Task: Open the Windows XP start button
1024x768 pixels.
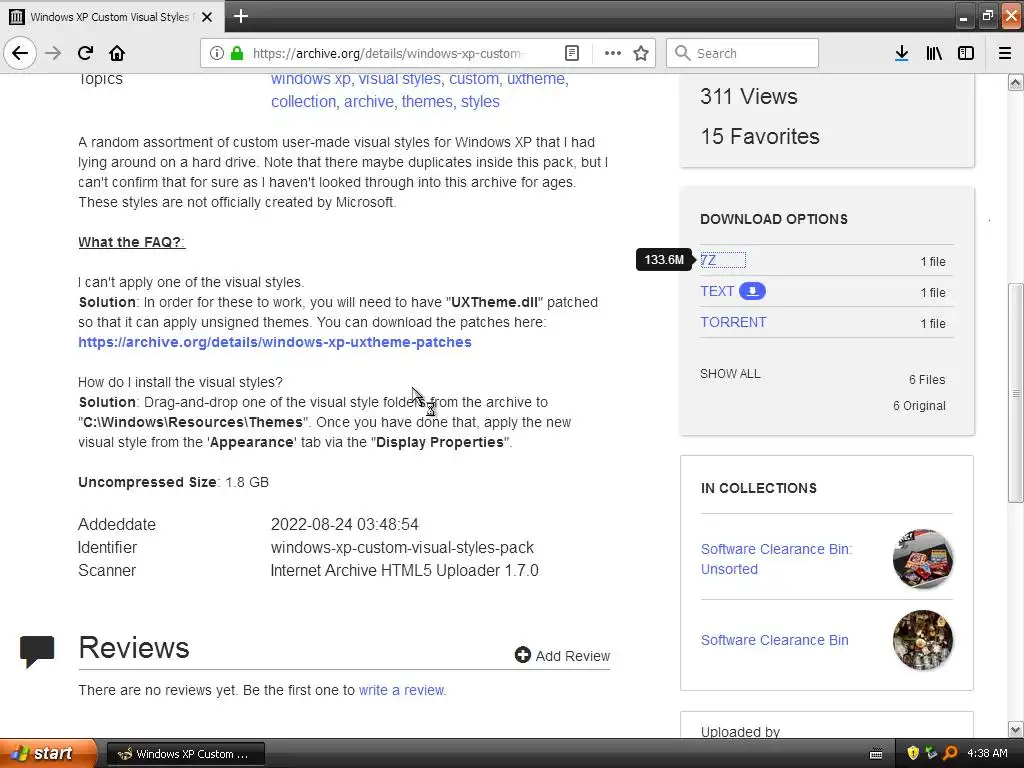Action: point(47,754)
